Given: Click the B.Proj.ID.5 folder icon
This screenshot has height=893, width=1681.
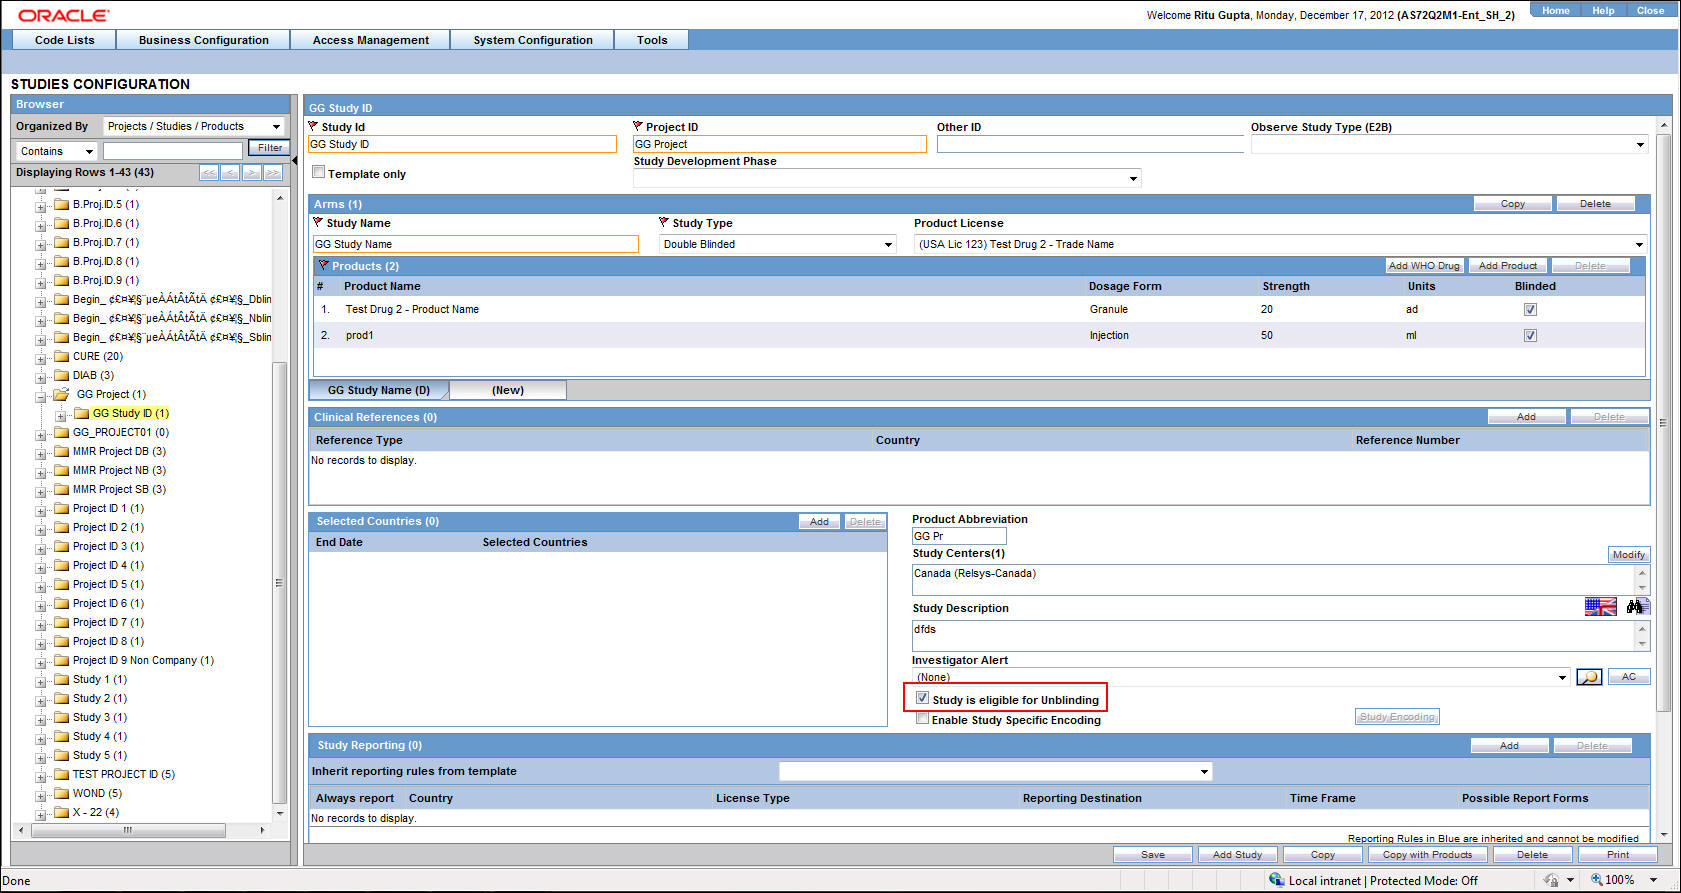Looking at the screenshot, I should pos(62,204).
